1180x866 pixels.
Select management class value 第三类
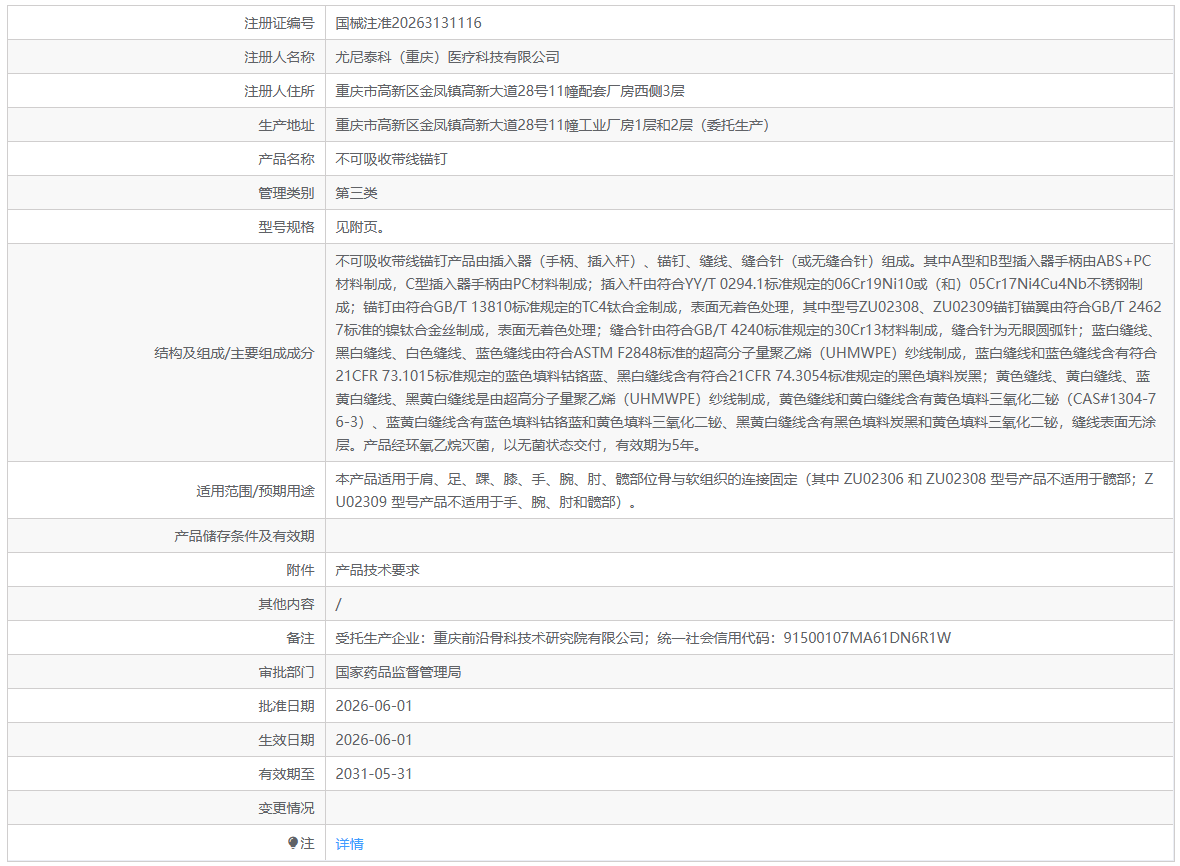pos(357,193)
